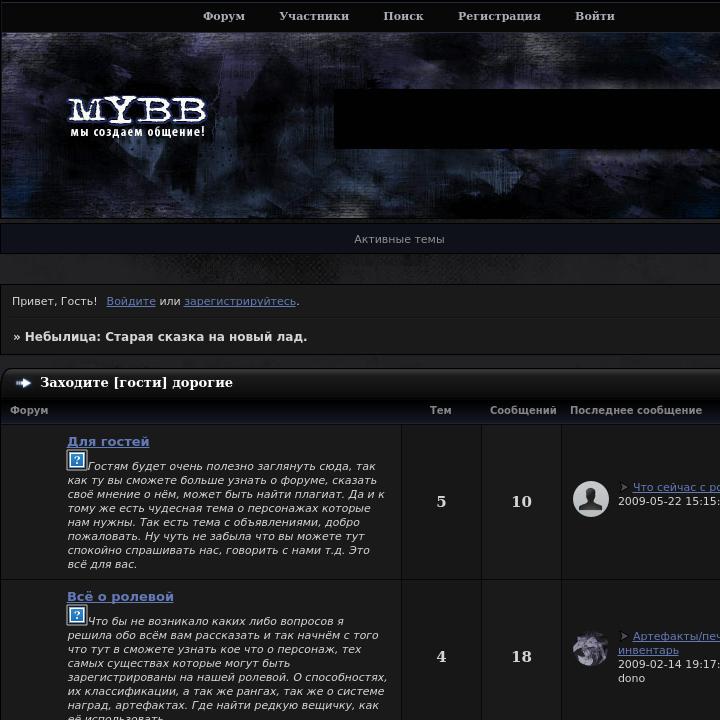Click arrow icon before Артефакты link
This screenshot has width=720, height=720.
624,636
